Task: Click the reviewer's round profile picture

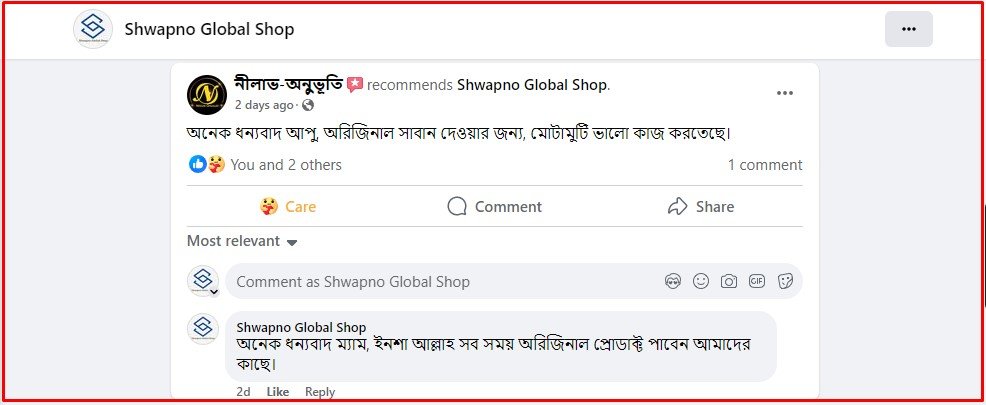Action: 206,94
